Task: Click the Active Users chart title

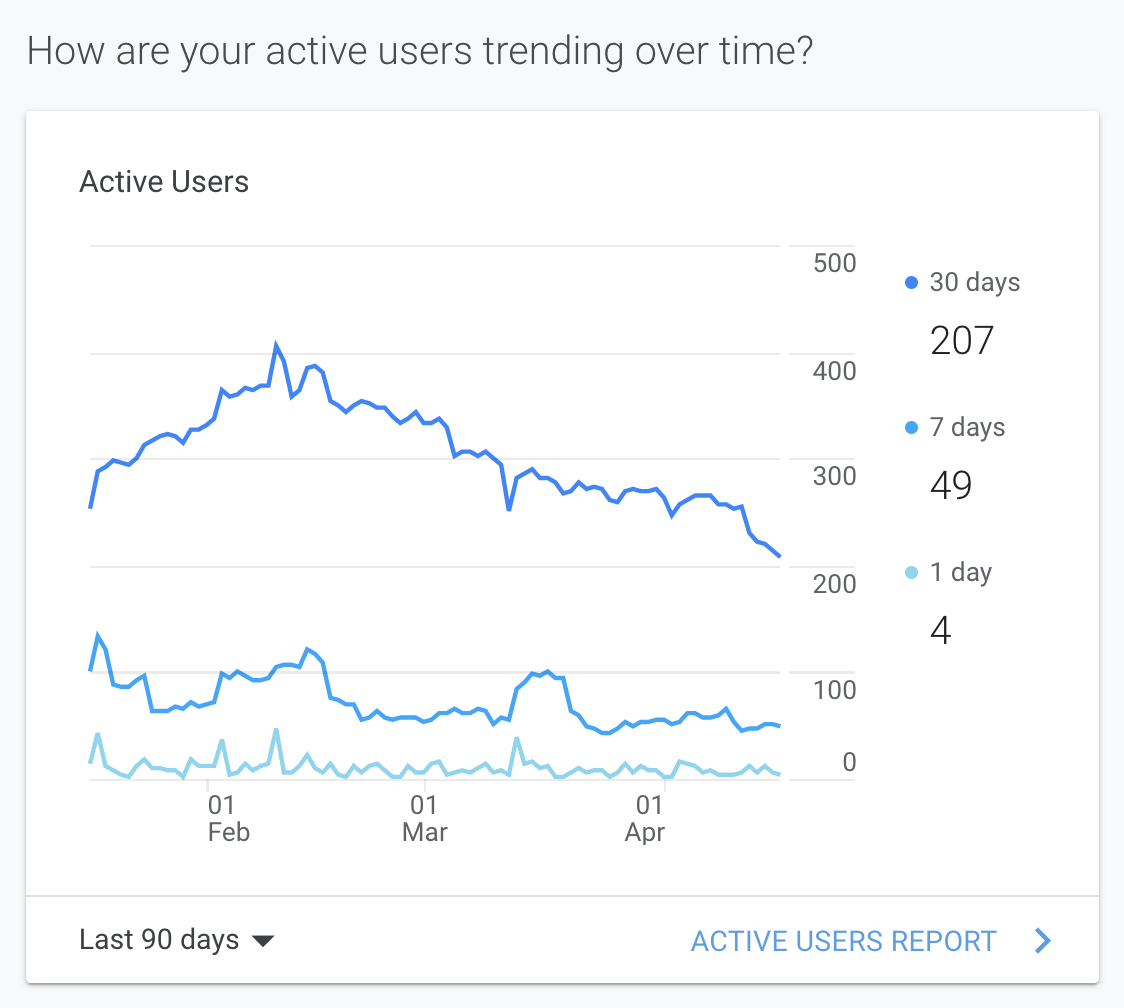Action: (164, 182)
